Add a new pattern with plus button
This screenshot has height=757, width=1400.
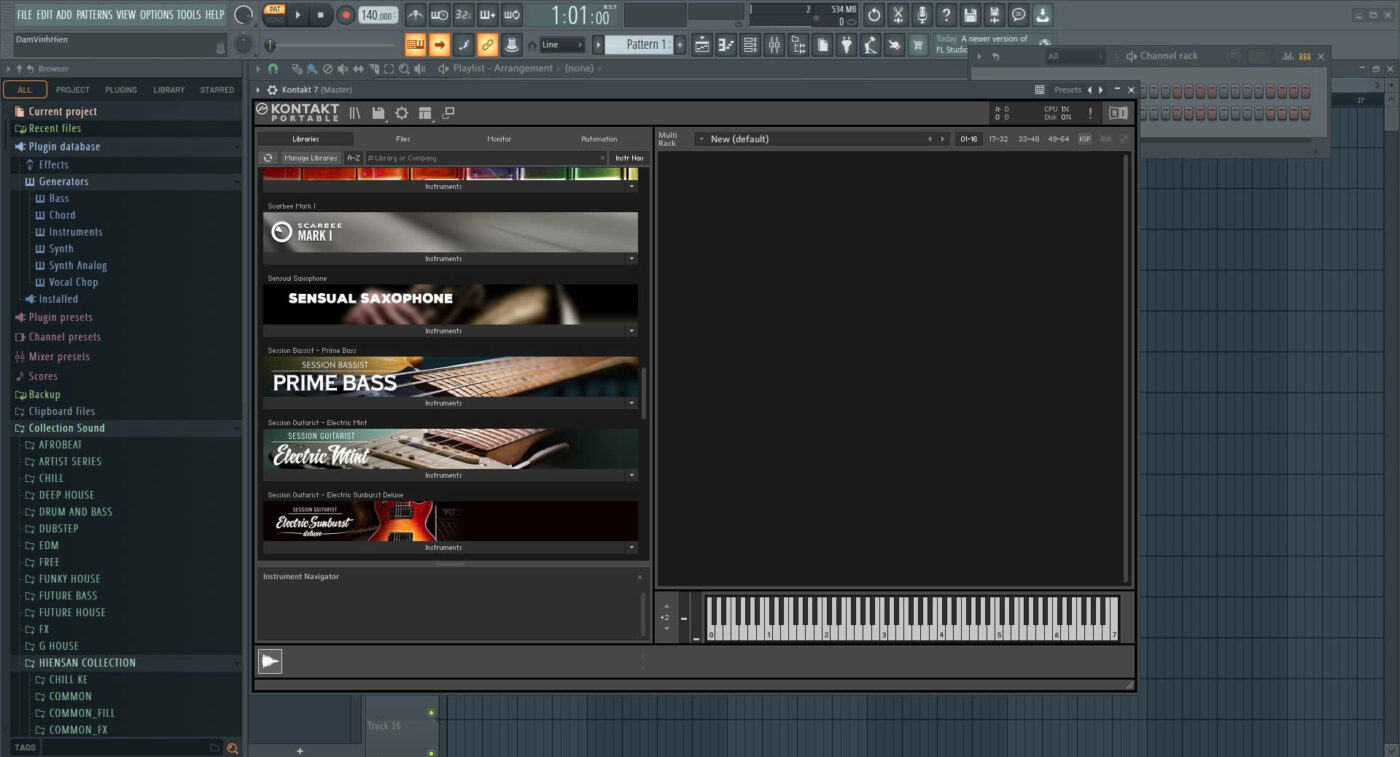click(x=680, y=45)
